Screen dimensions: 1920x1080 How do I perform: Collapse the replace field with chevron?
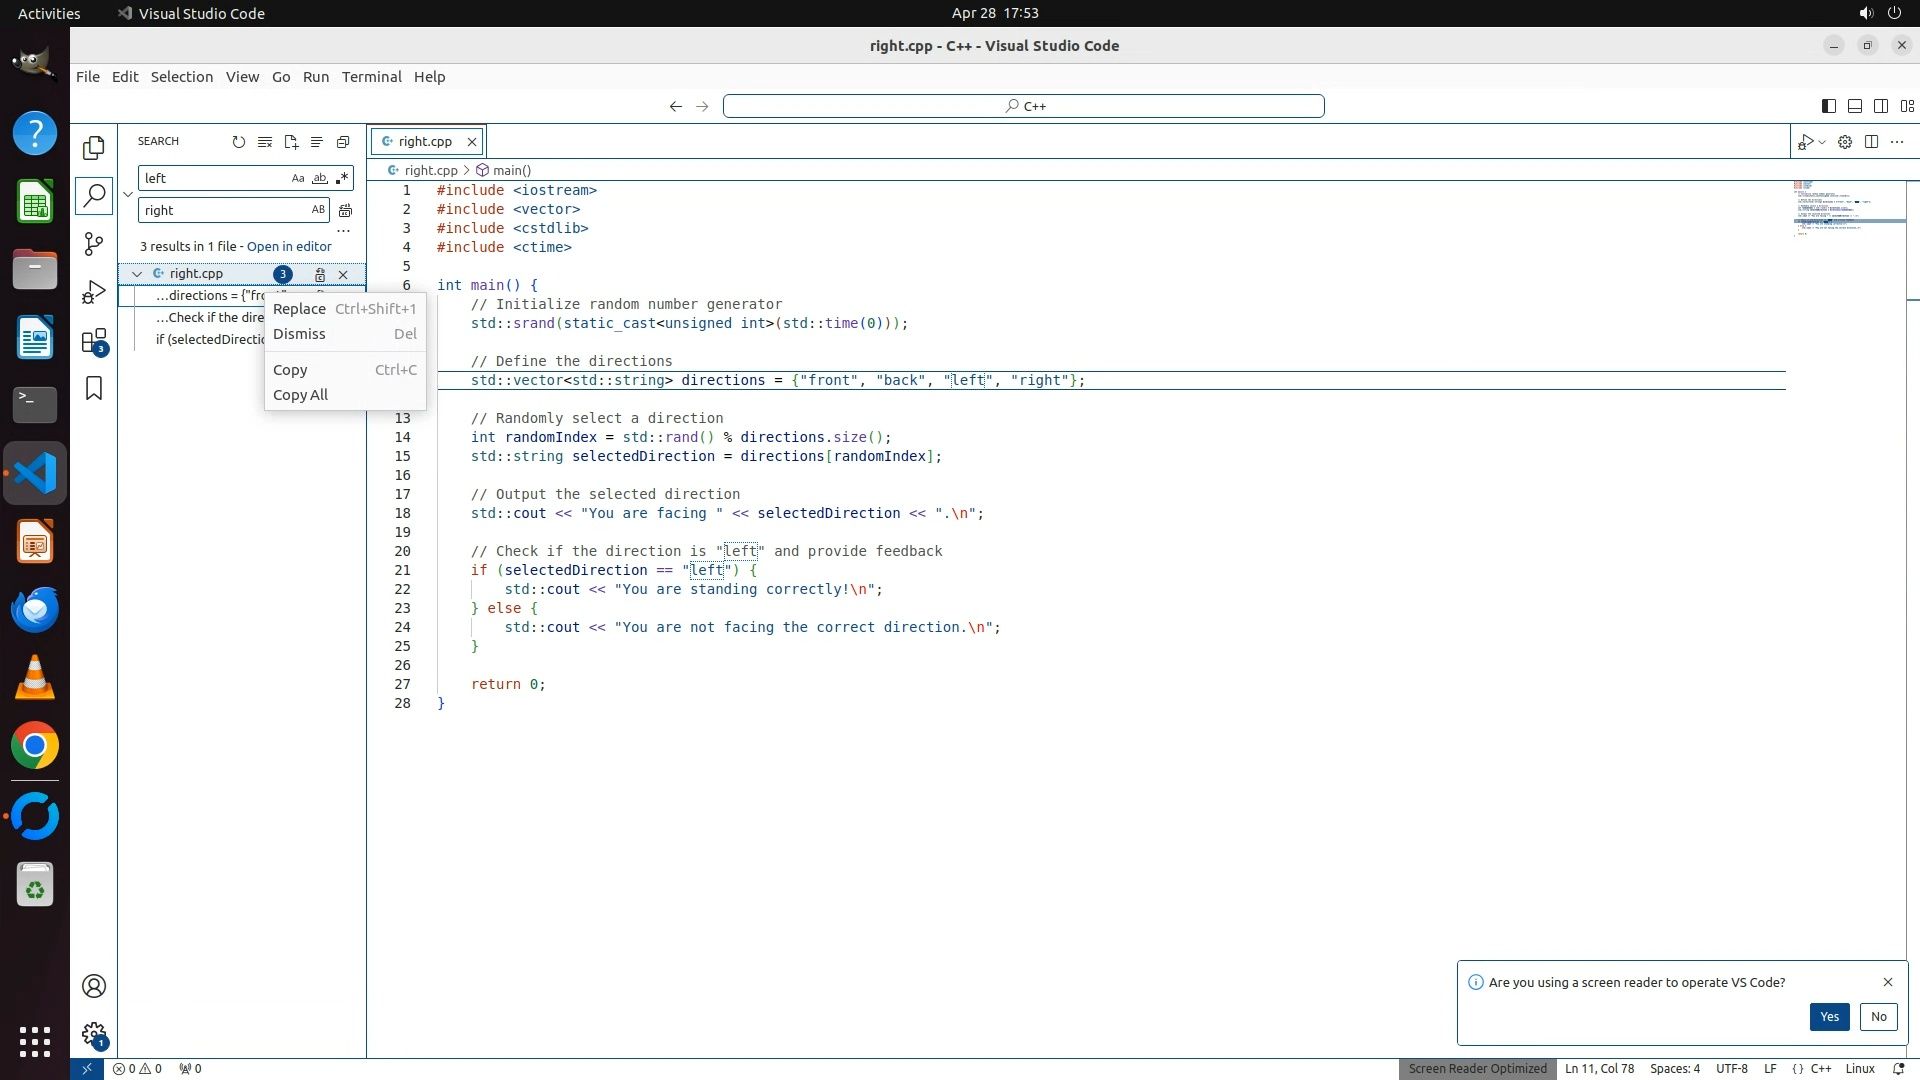(x=128, y=194)
